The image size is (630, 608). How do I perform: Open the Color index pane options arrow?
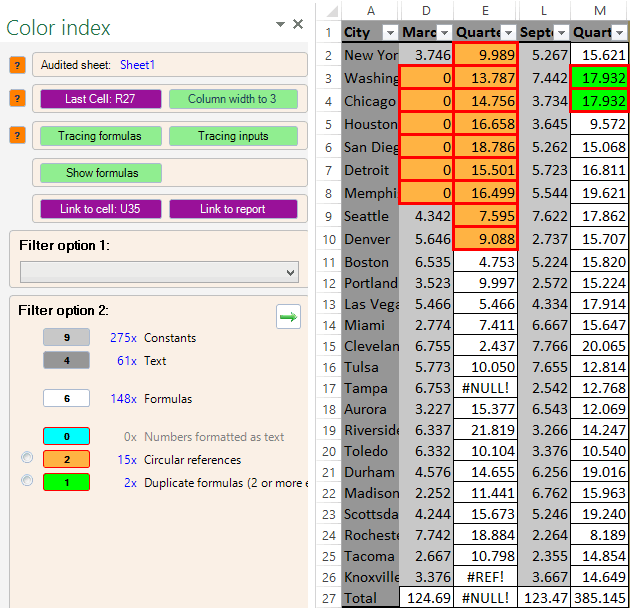point(280,24)
